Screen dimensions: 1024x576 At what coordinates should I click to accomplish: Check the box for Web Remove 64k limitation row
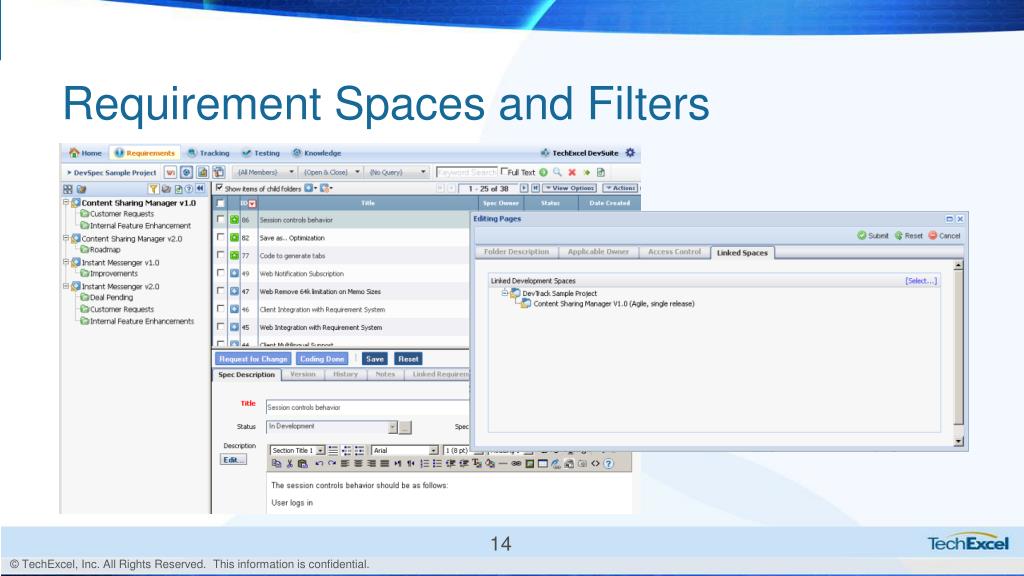pyautogui.click(x=221, y=291)
